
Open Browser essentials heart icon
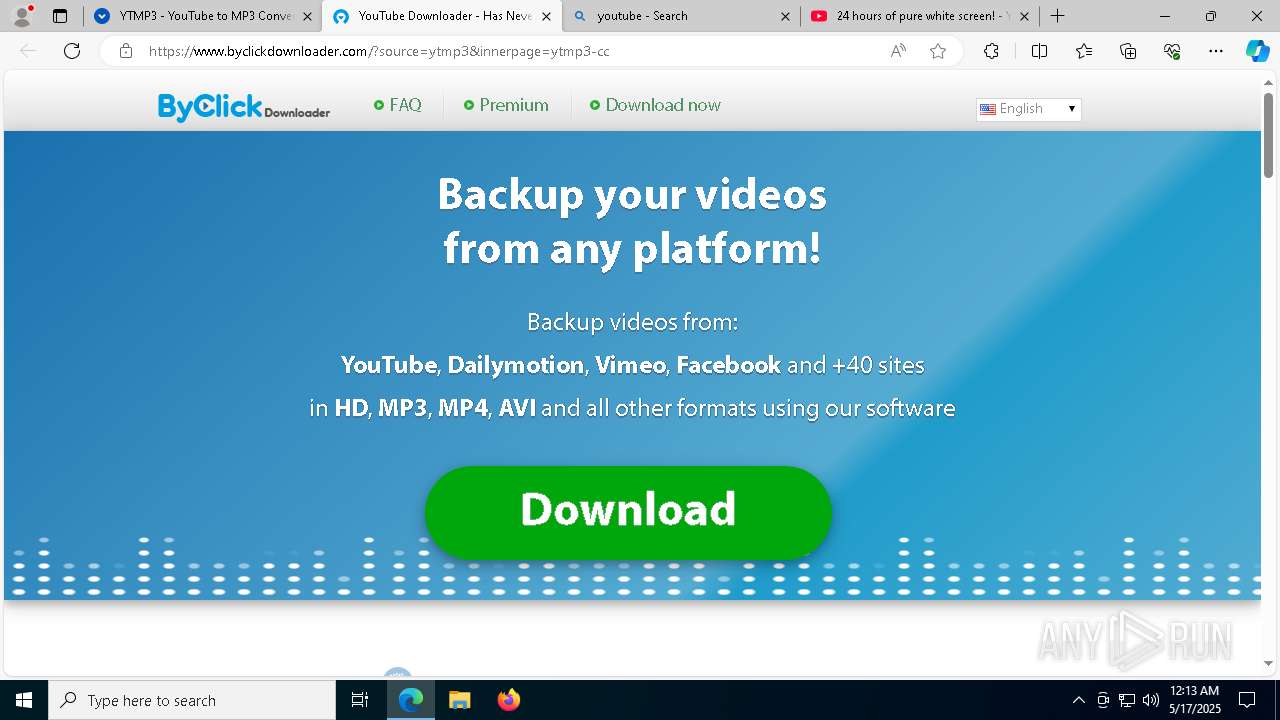point(1172,51)
